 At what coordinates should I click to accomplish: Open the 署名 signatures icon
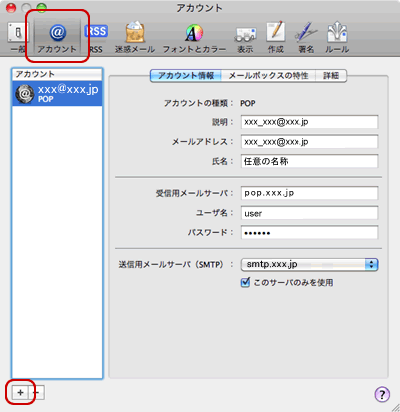(306, 38)
